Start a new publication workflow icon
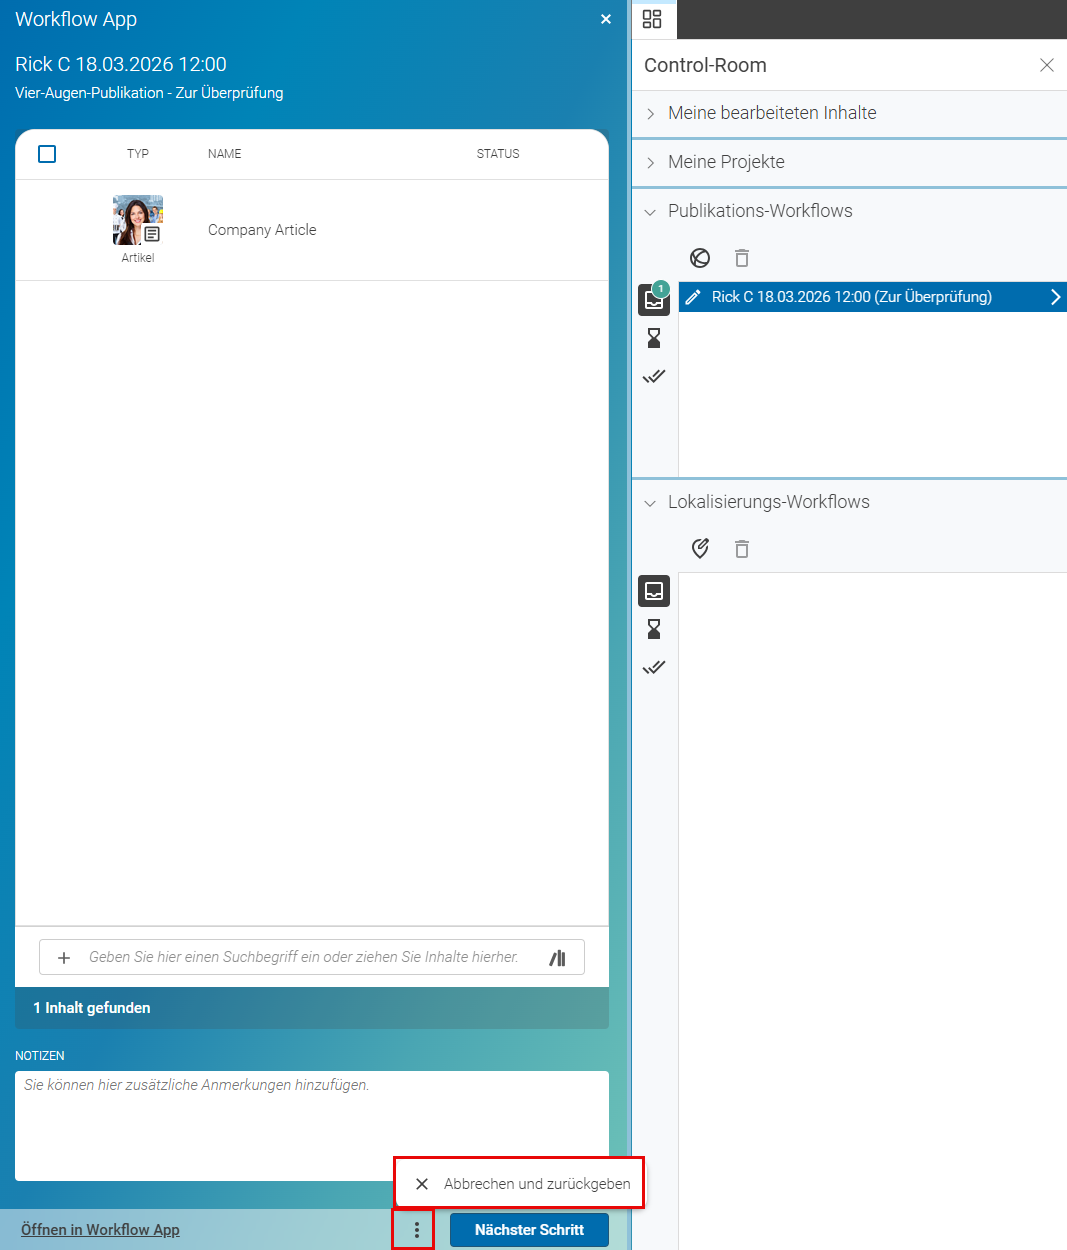The image size is (1067, 1250). coord(700,258)
